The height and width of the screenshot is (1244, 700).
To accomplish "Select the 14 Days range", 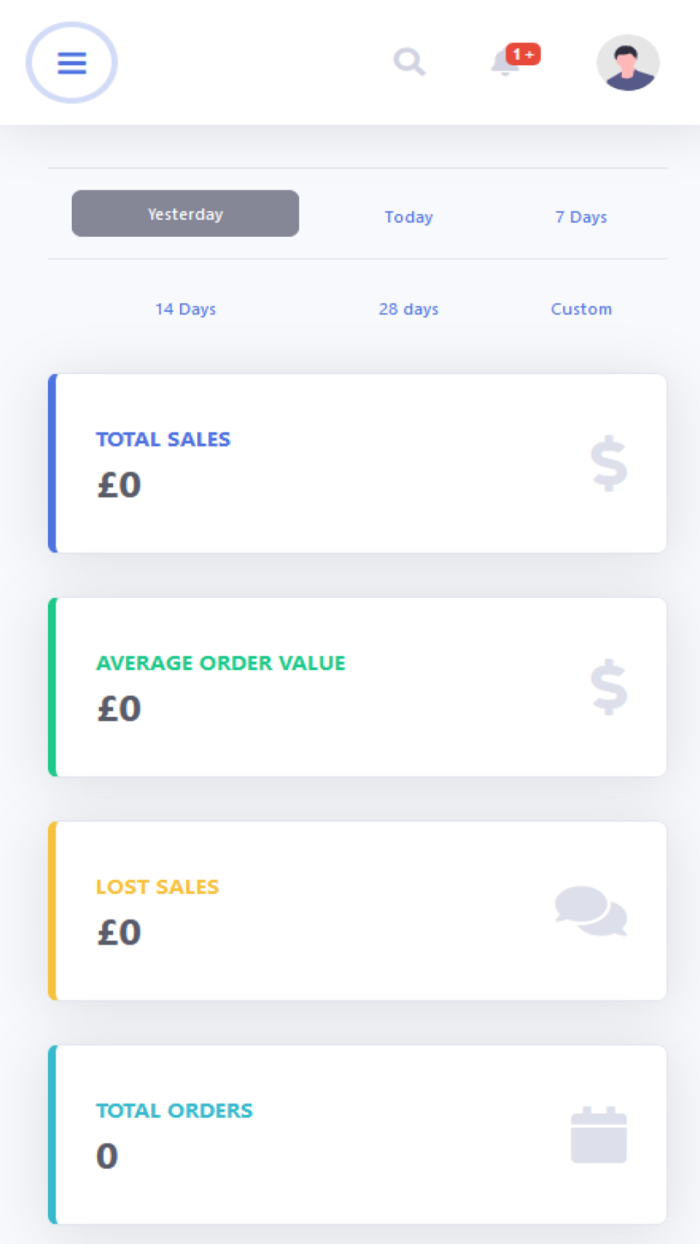I will [185, 309].
